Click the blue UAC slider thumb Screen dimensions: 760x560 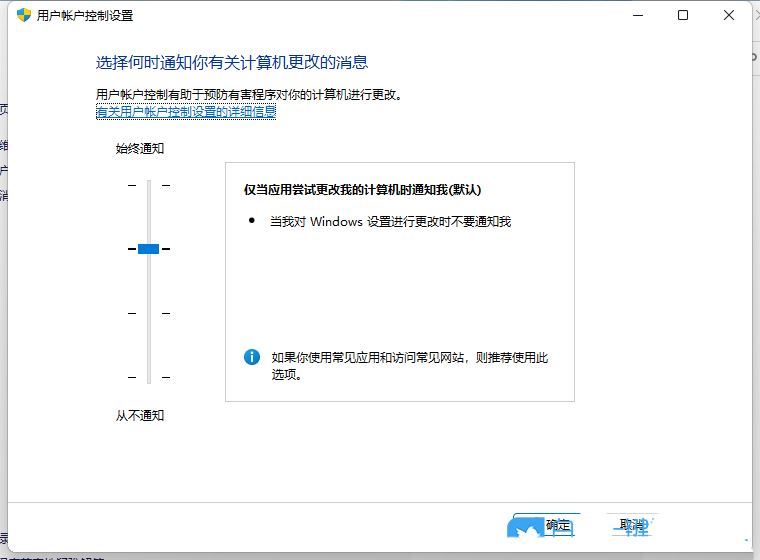tap(148, 249)
